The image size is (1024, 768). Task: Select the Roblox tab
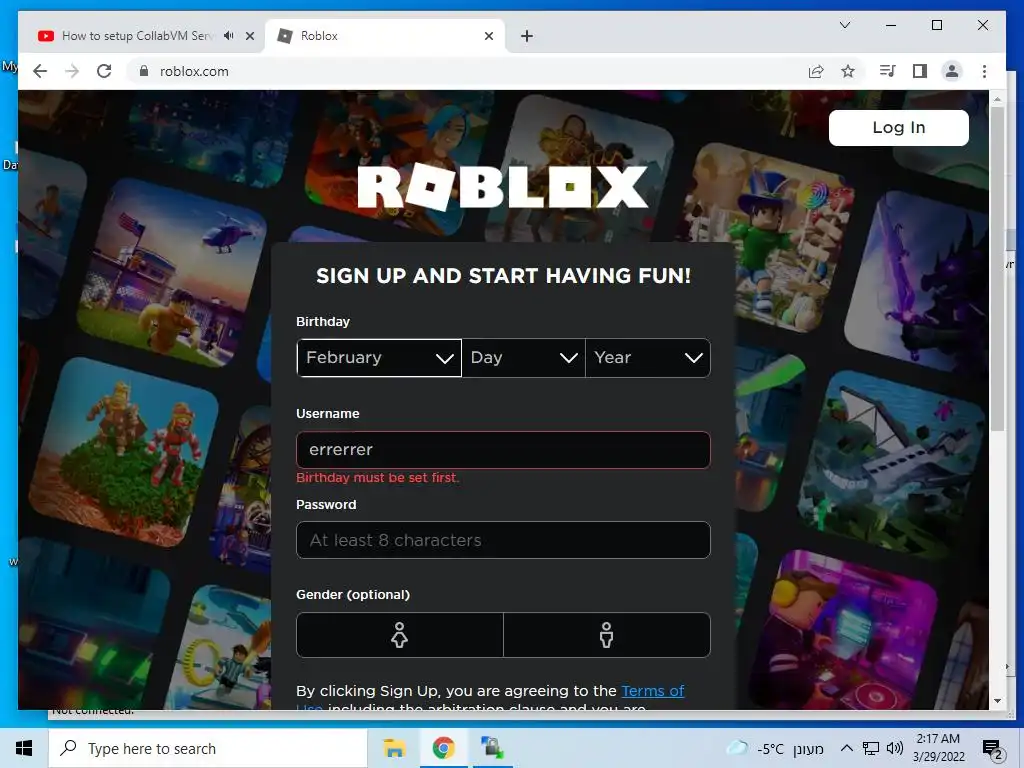click(385, 36)
